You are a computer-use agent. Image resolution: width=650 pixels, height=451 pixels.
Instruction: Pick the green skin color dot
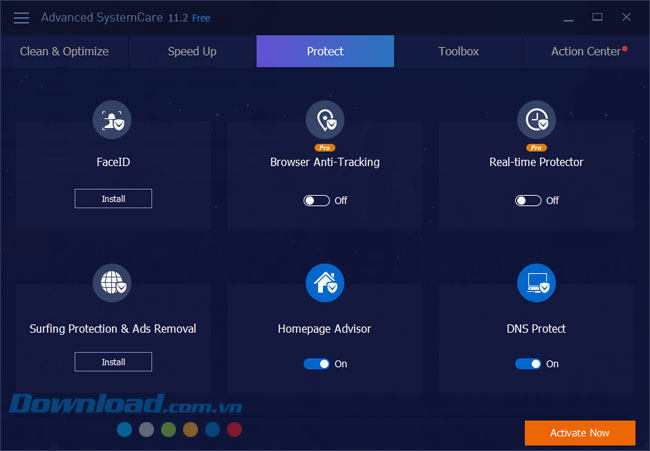168,429
